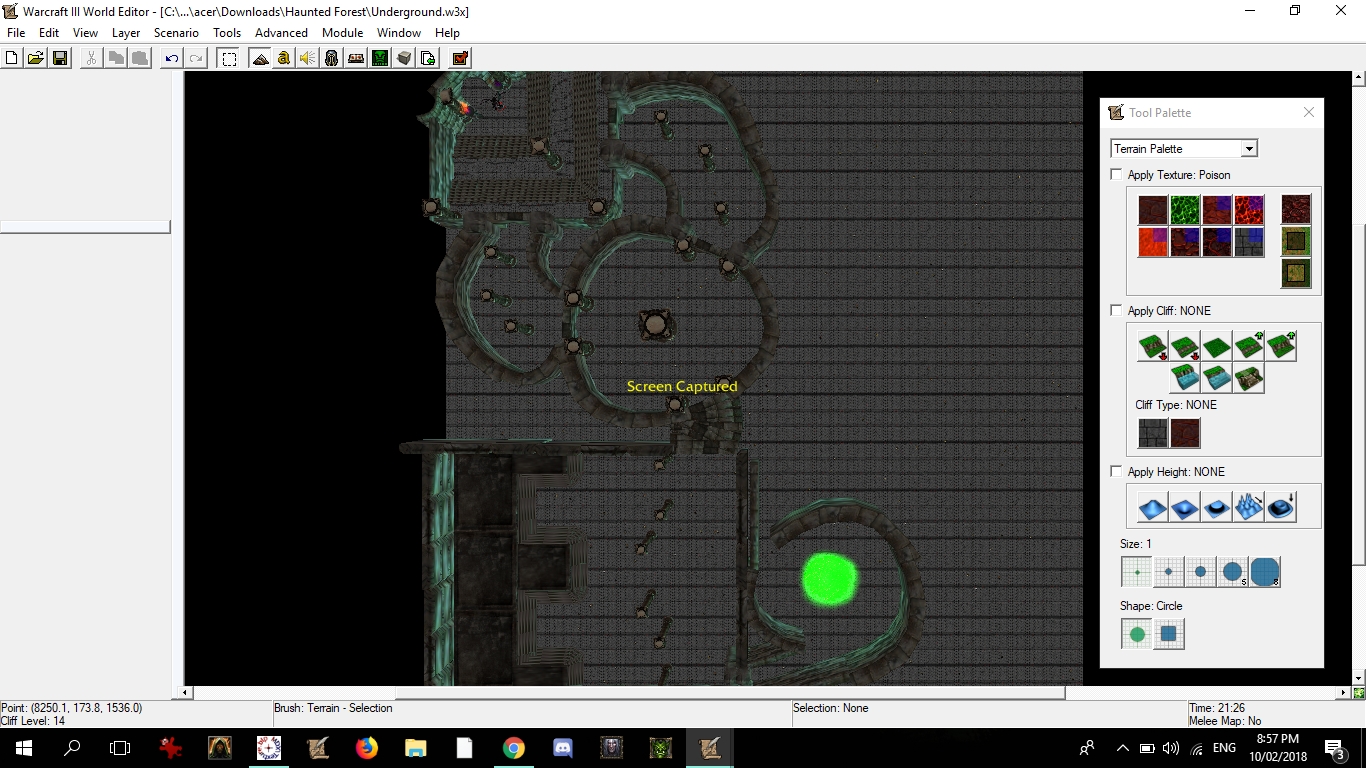This screenshot has height=768, width=1366.
Task: Set brush shape to circle
Action: 1137,634
